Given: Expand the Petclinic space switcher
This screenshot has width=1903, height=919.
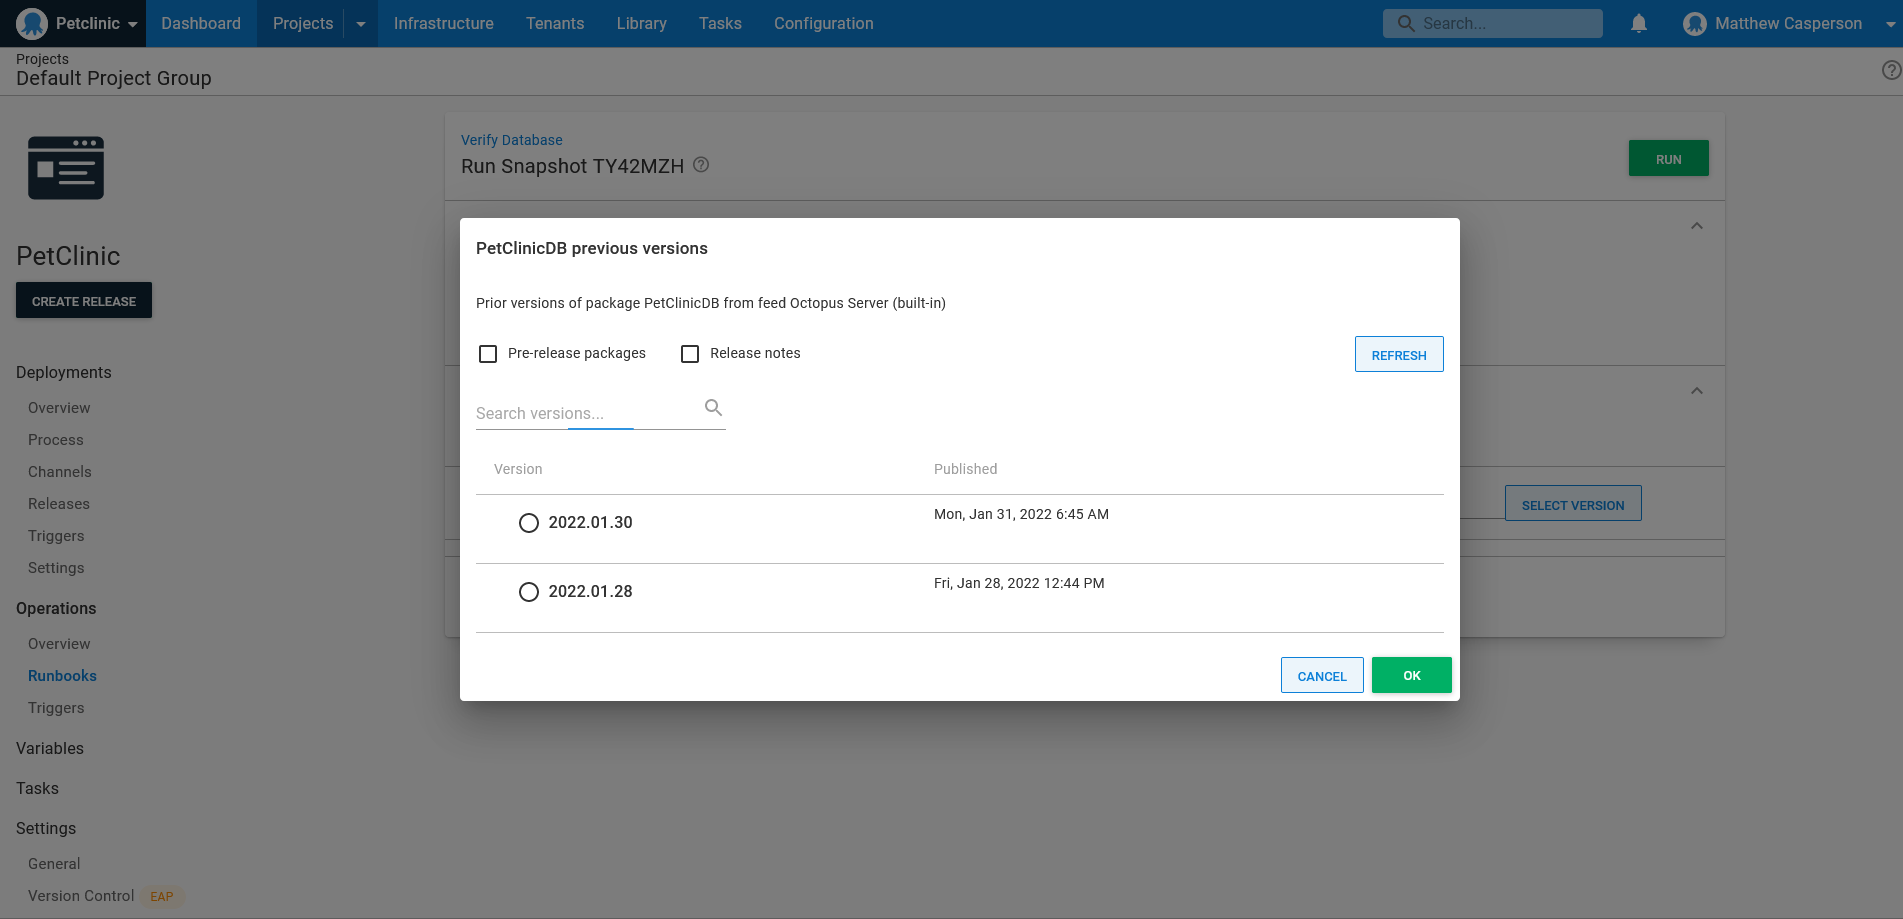Looking at the screenshot, I should [132, 24].
